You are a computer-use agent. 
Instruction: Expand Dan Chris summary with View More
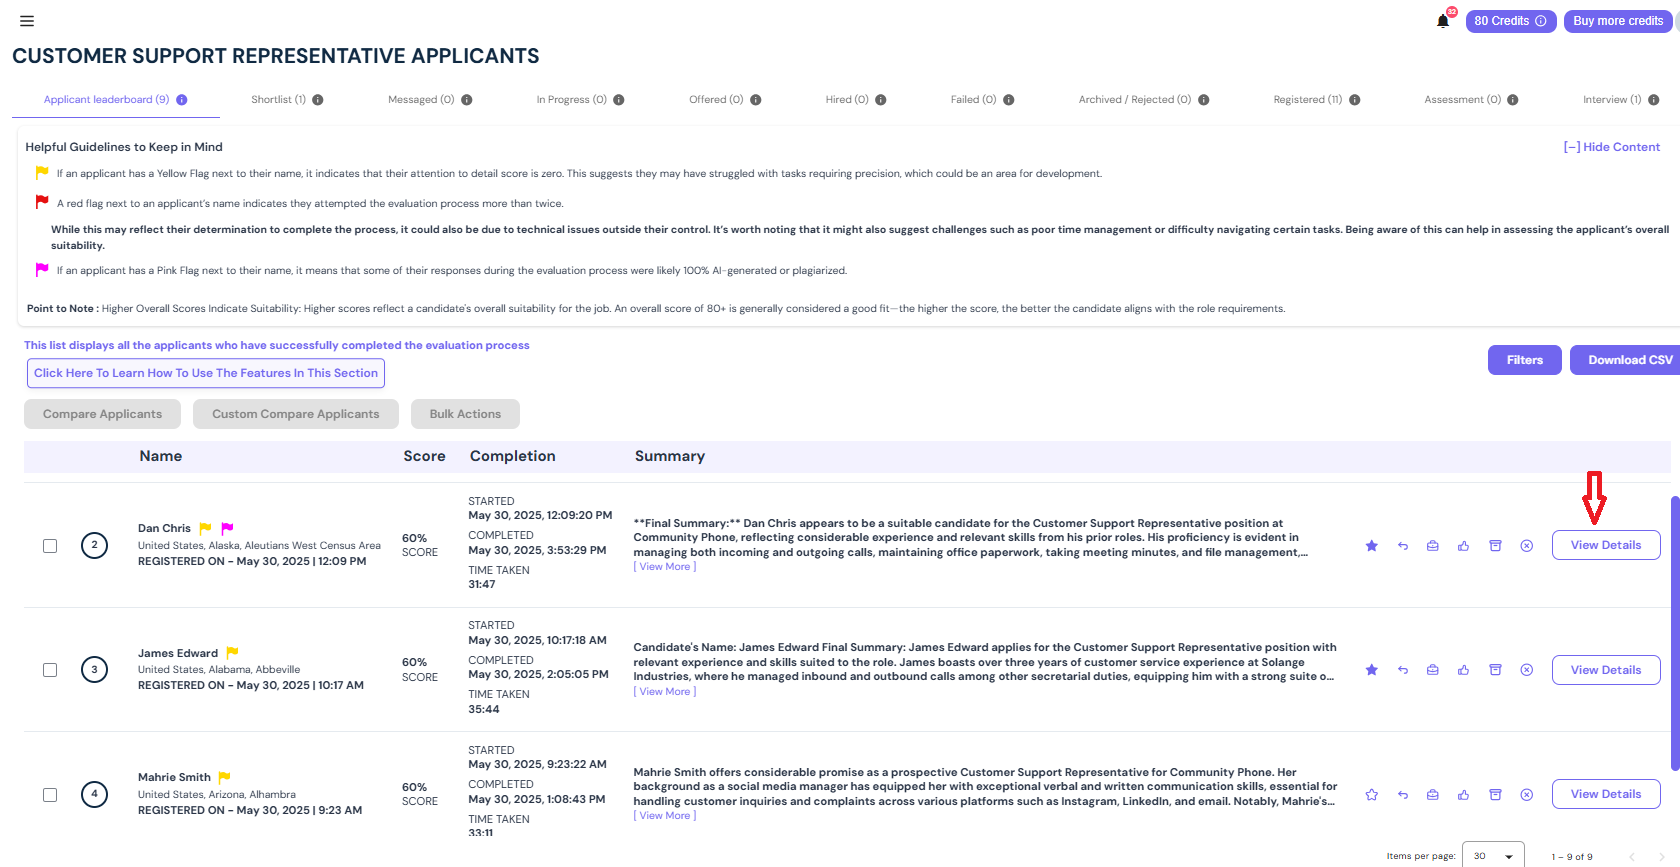pyautogui.click(x=665, y=567)
